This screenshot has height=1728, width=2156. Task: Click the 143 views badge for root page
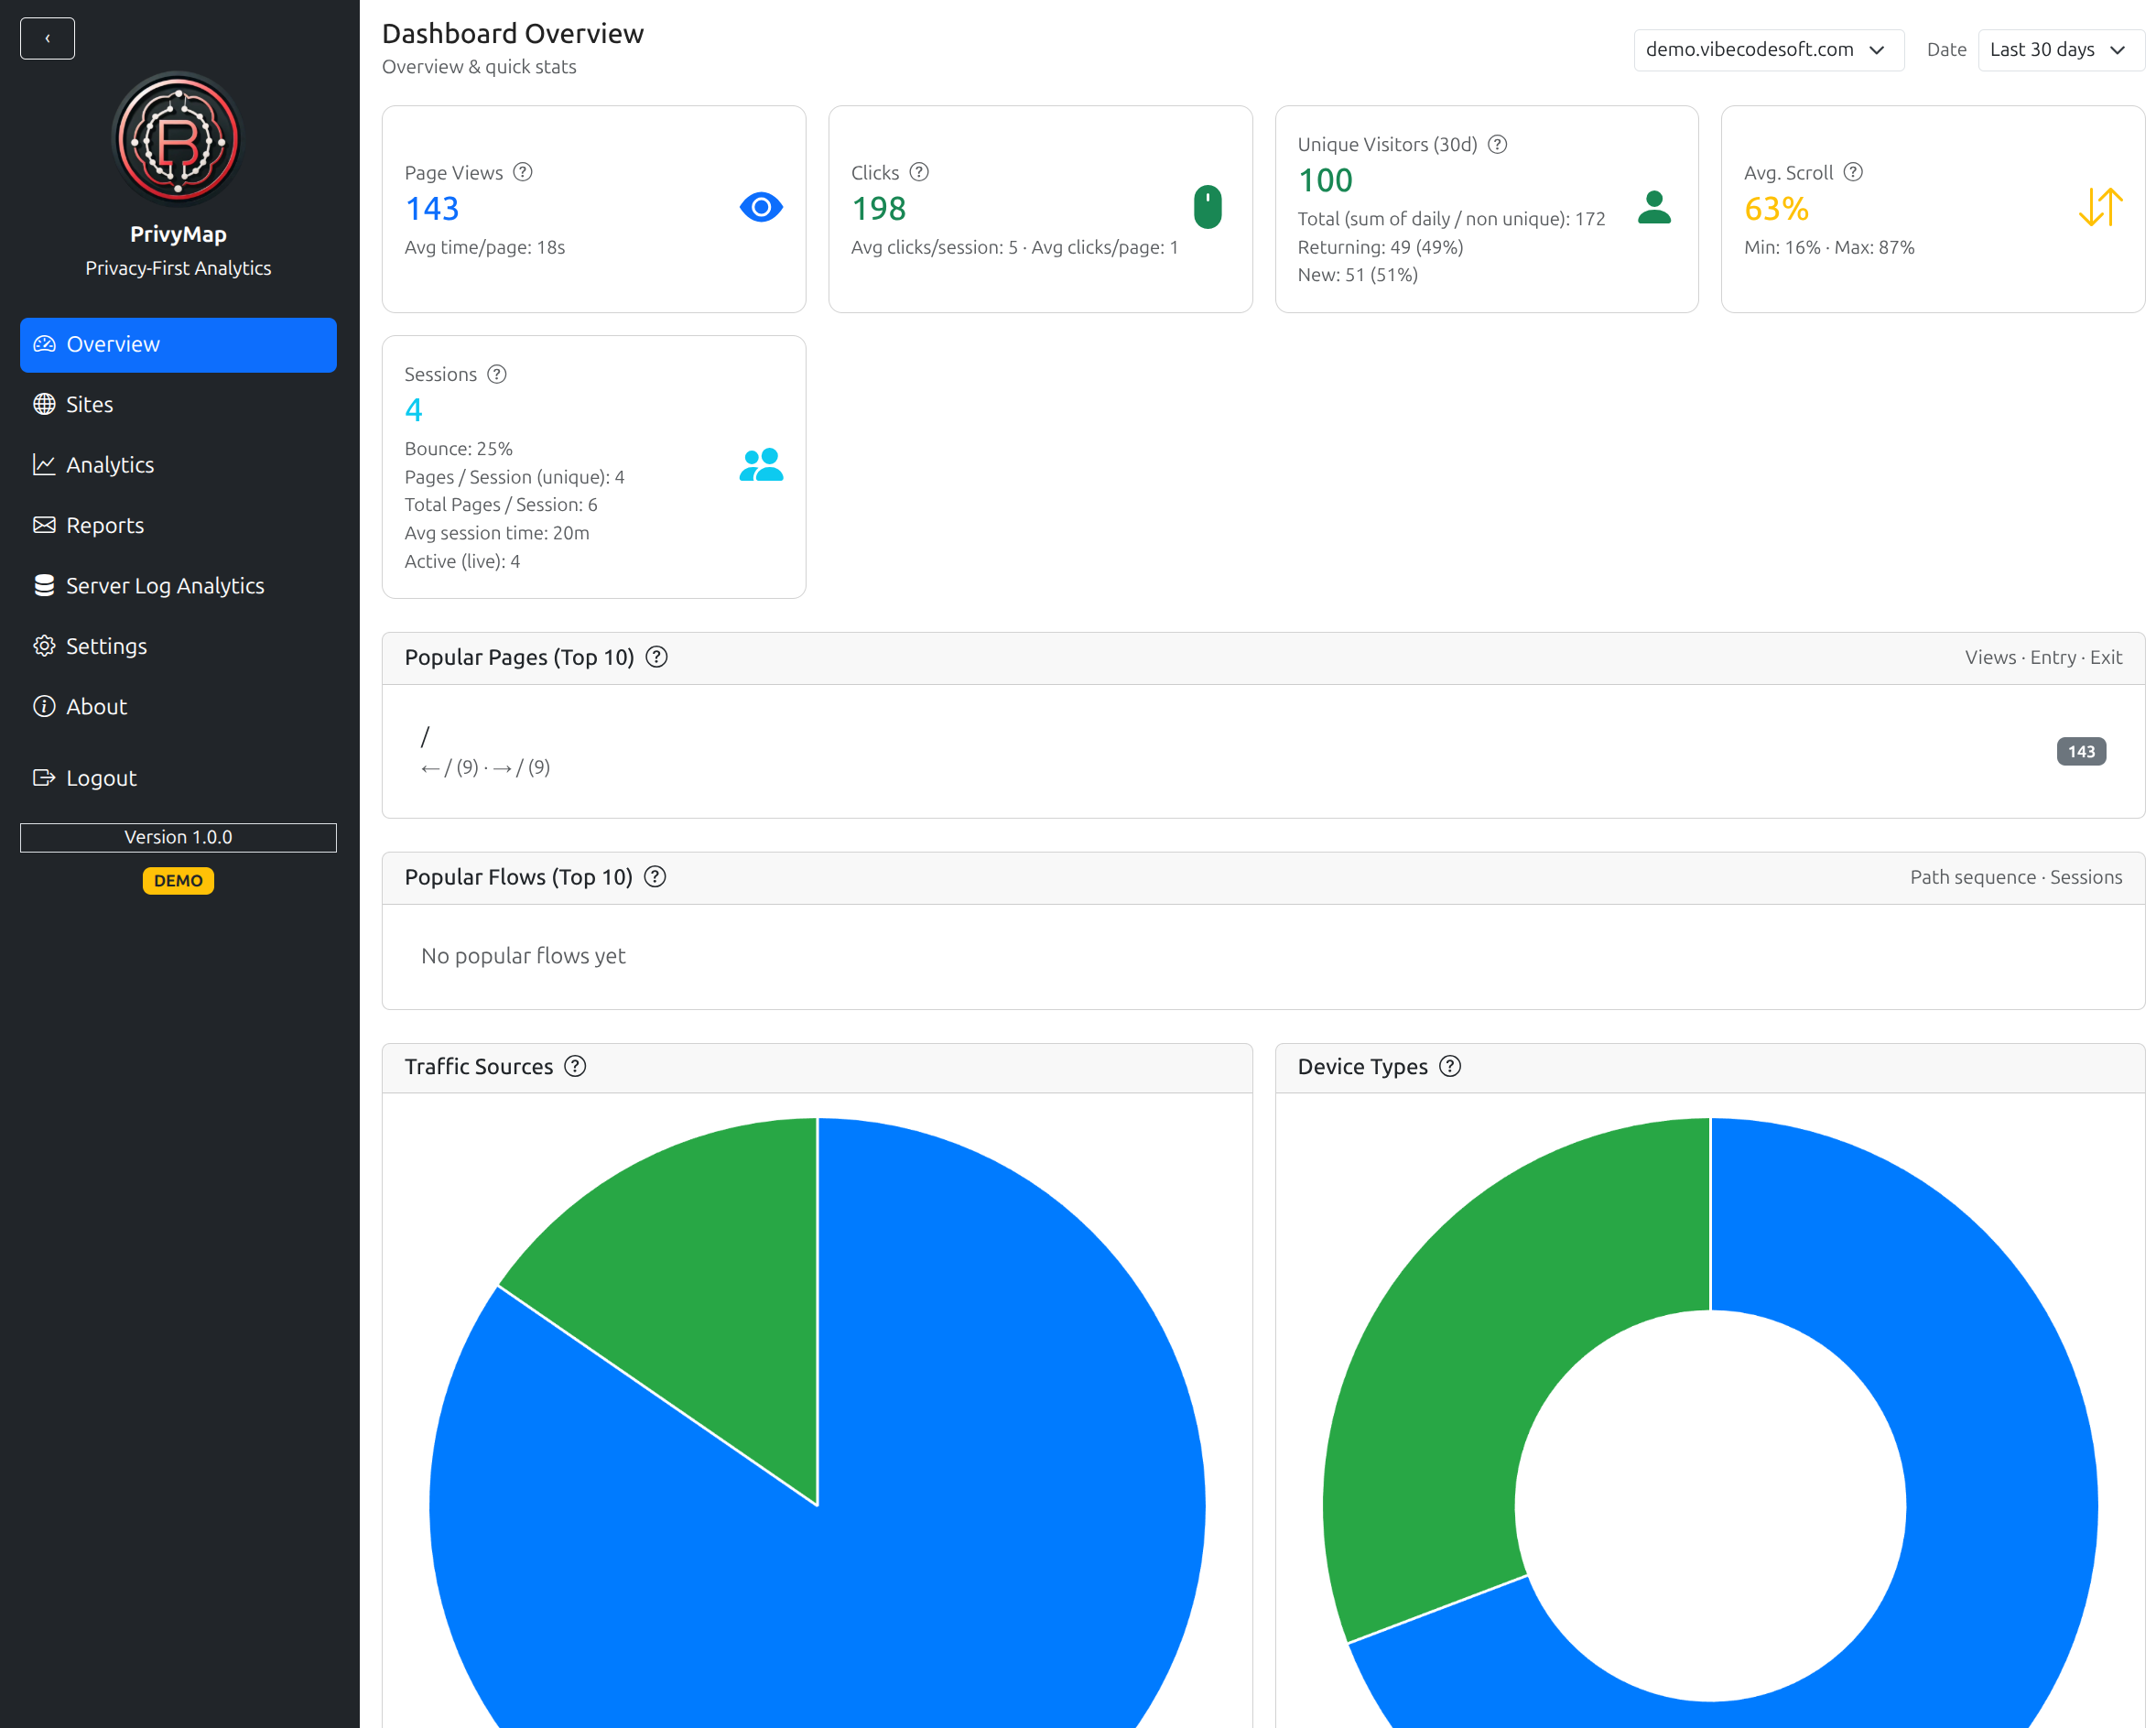[2080, 751]
